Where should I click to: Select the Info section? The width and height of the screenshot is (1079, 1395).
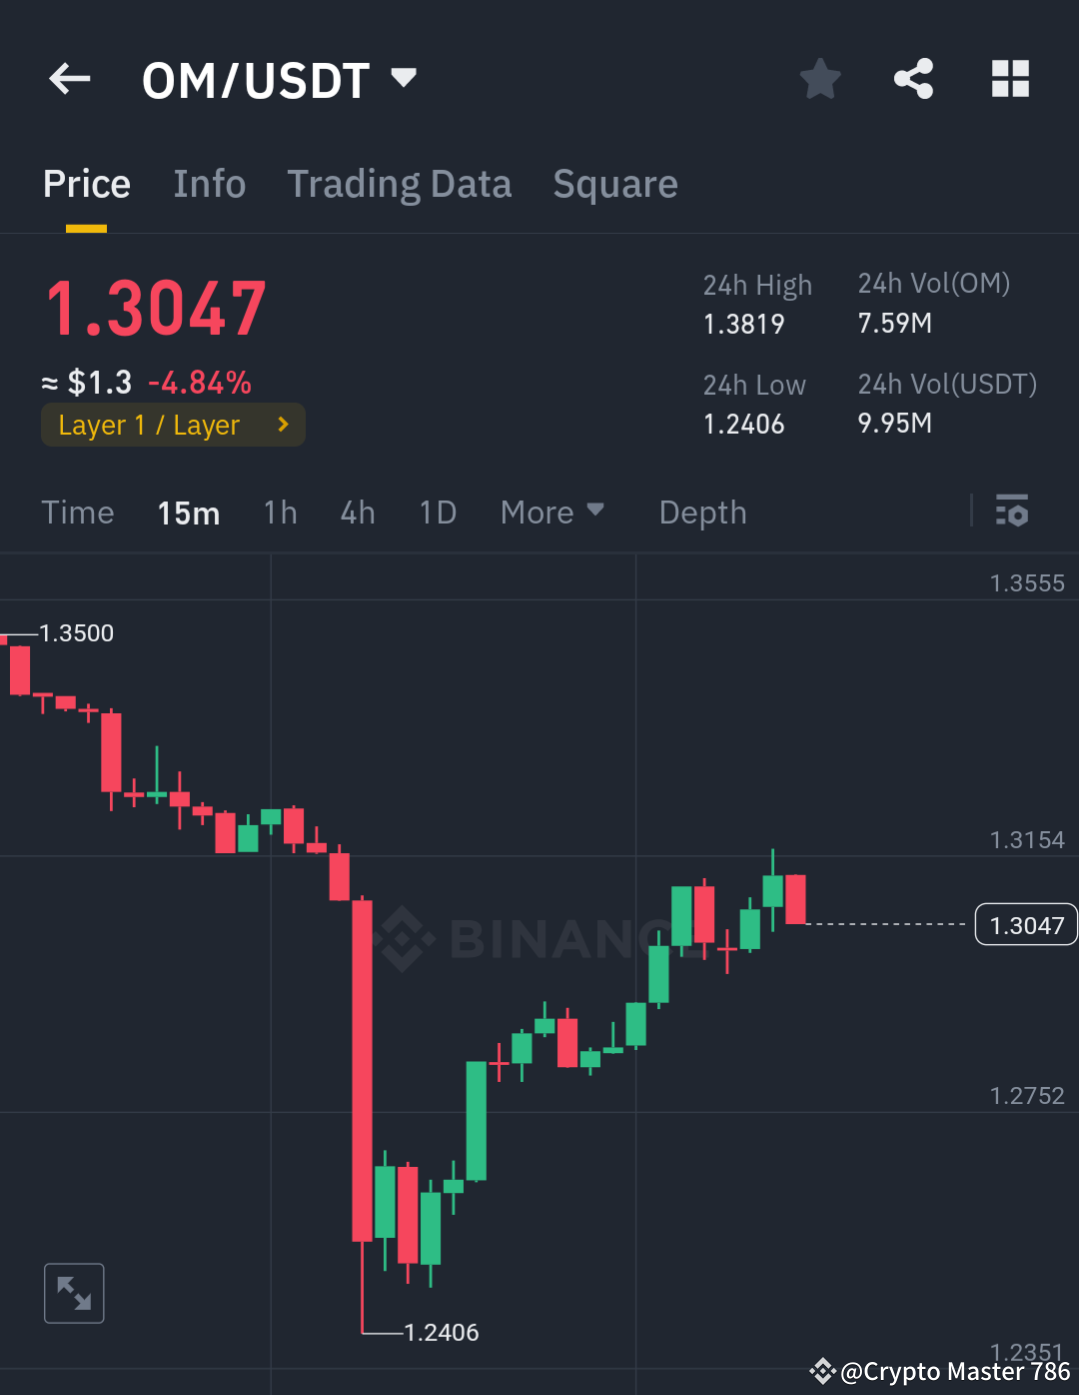click(210, 183)
